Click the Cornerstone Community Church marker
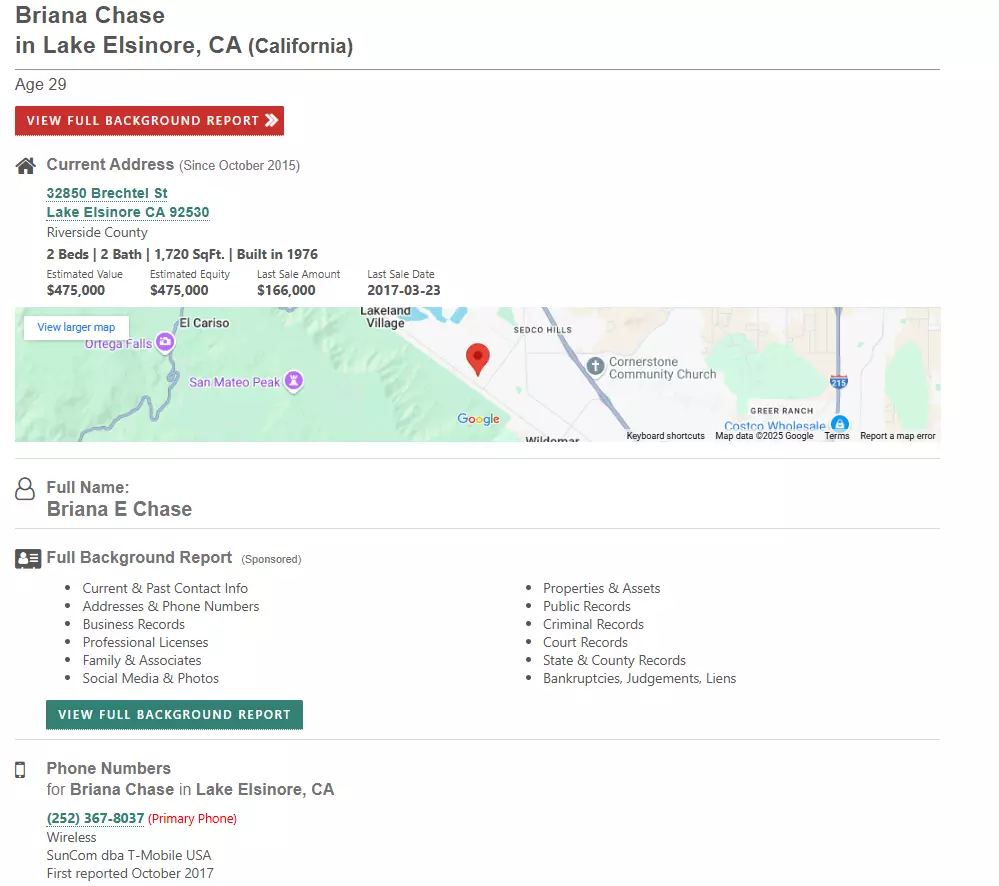Screen dimensions: 999x886 click(x=595, y=366)
